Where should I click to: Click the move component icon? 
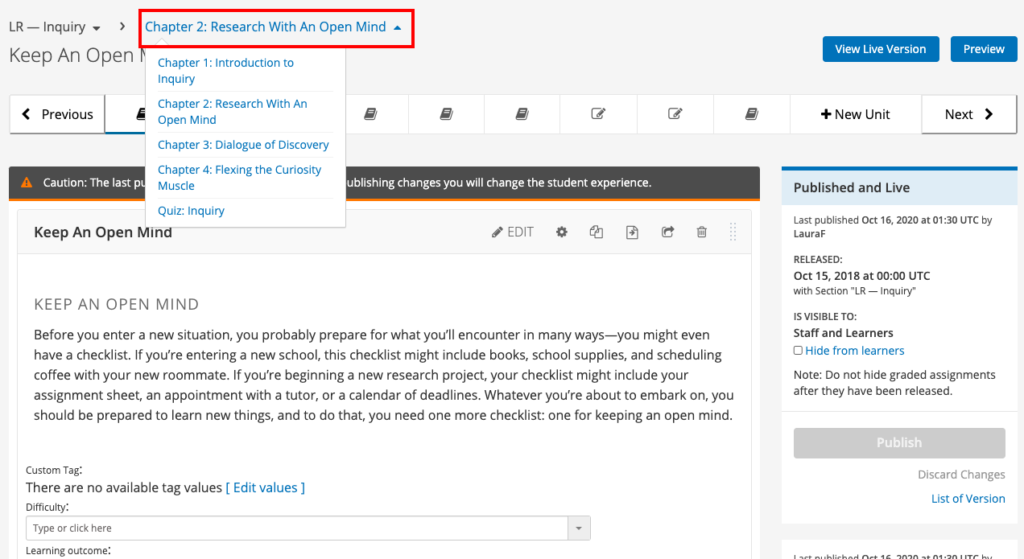pos(632,232)
